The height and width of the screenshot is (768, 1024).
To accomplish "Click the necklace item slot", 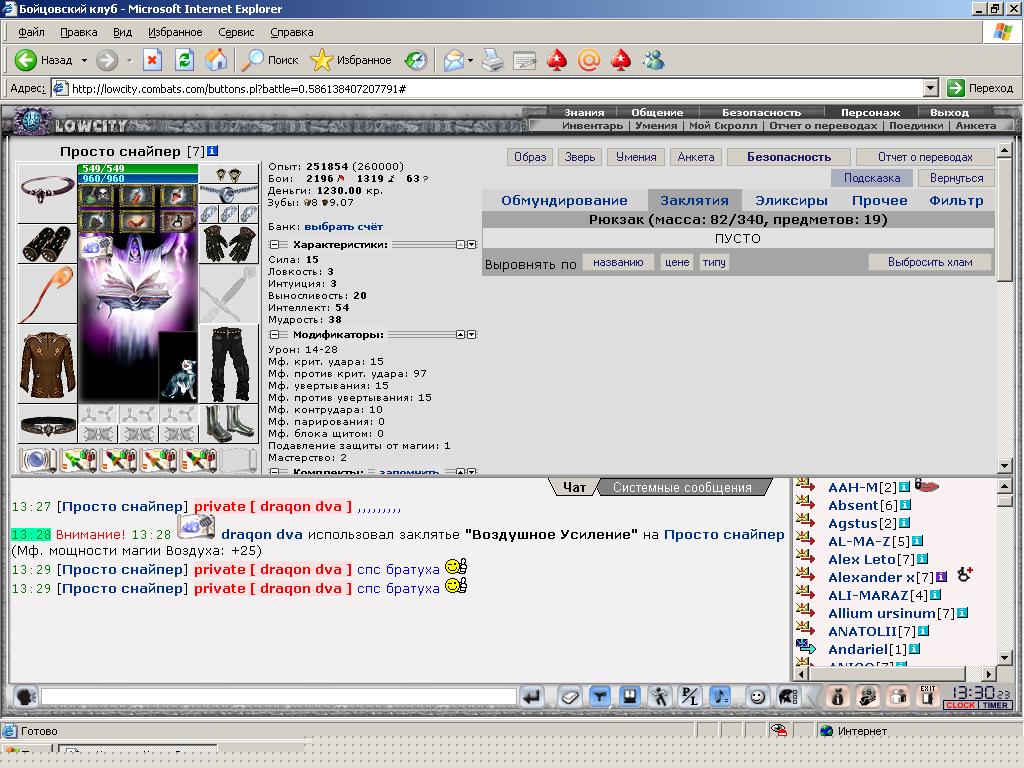I will pyautogui.click(x=47, y=192).
